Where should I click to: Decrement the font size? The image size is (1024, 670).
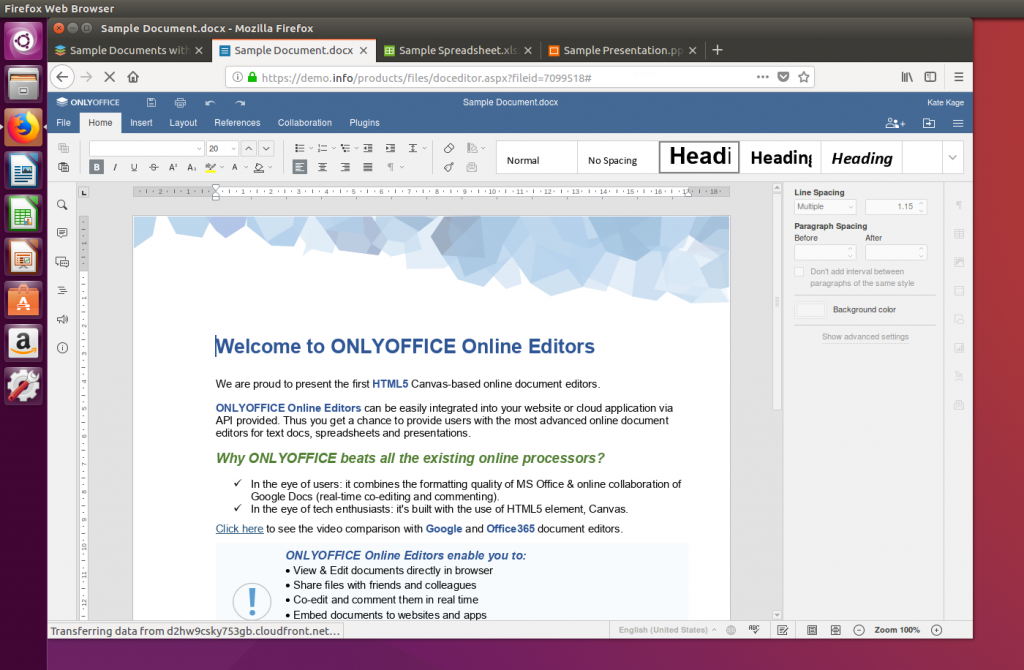[x=266, y=148]
